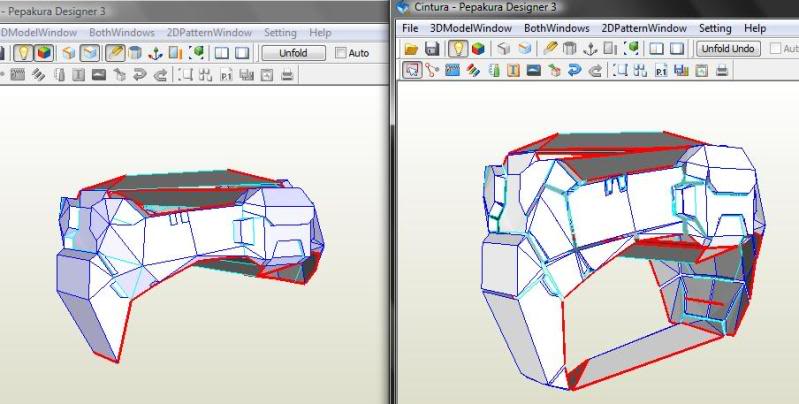Image resolution: width=799 pixels, height=404 pixels.
Task: Click the blue unfolded-cube icon in Cintura toolbar
Action: click(524, 49)
